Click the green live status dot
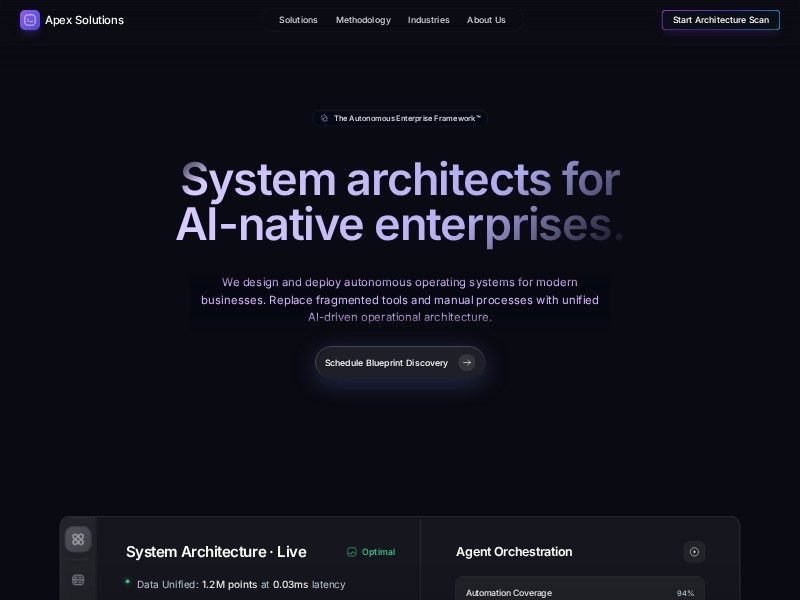The image size is (800, 600). 128,581
